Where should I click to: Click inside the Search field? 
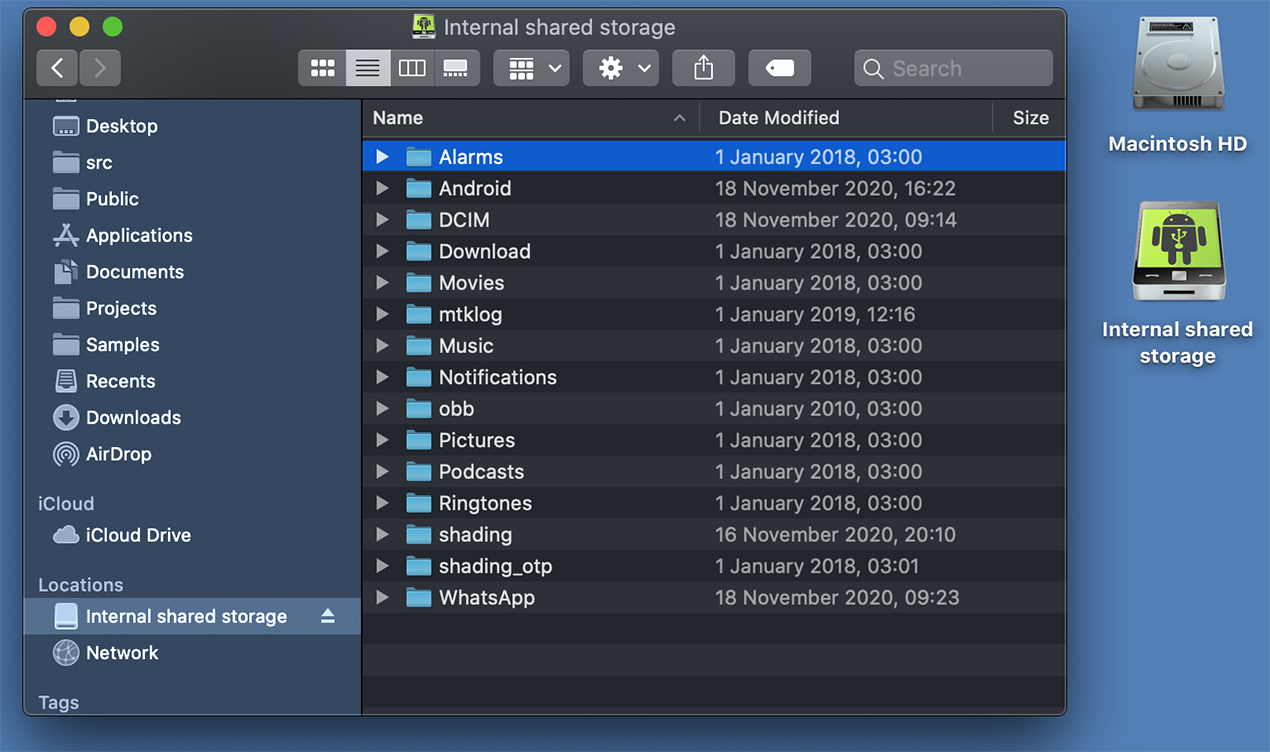[x=950, y=67]
